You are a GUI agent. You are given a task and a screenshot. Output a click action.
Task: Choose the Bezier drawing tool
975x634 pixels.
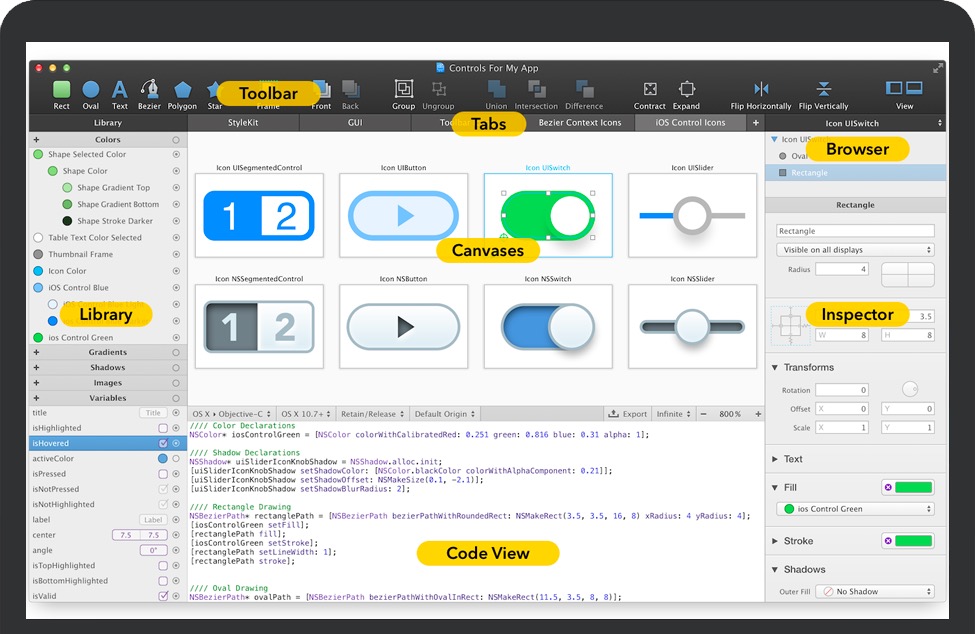click(149, 91)
